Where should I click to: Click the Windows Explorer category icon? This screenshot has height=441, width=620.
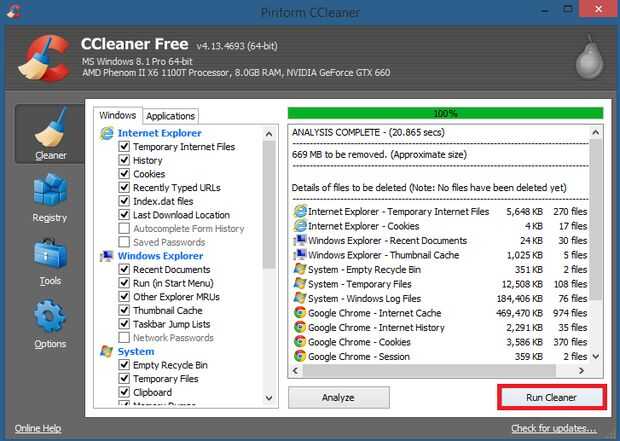click(107, 256)
